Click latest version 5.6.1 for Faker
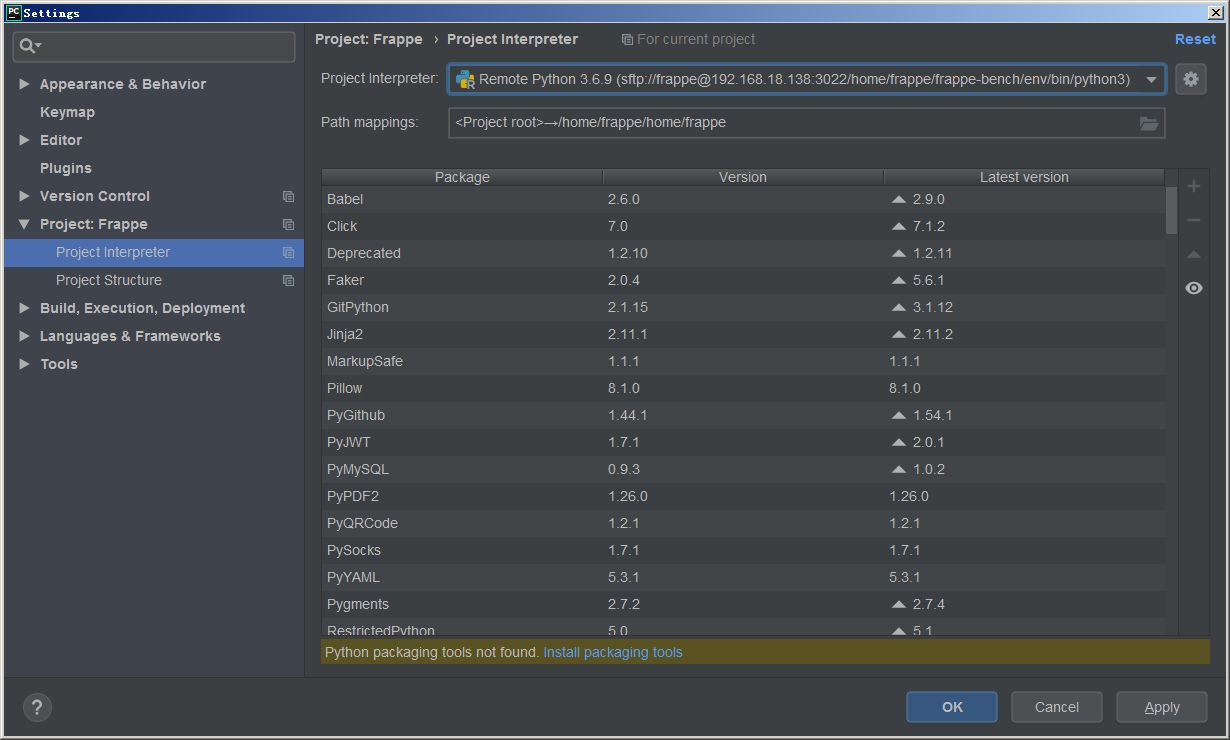This screenshot has width=1230, height=740. click(928, 280)
